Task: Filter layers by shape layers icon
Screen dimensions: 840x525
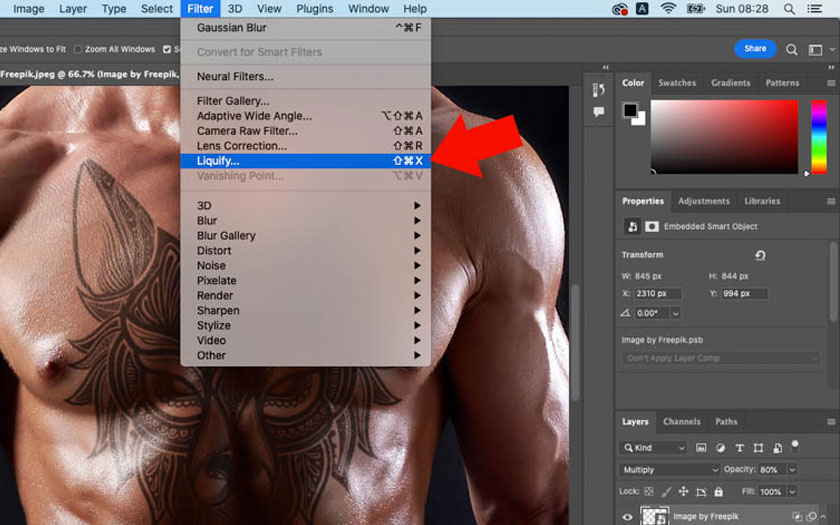Action: tap(758, 448)
